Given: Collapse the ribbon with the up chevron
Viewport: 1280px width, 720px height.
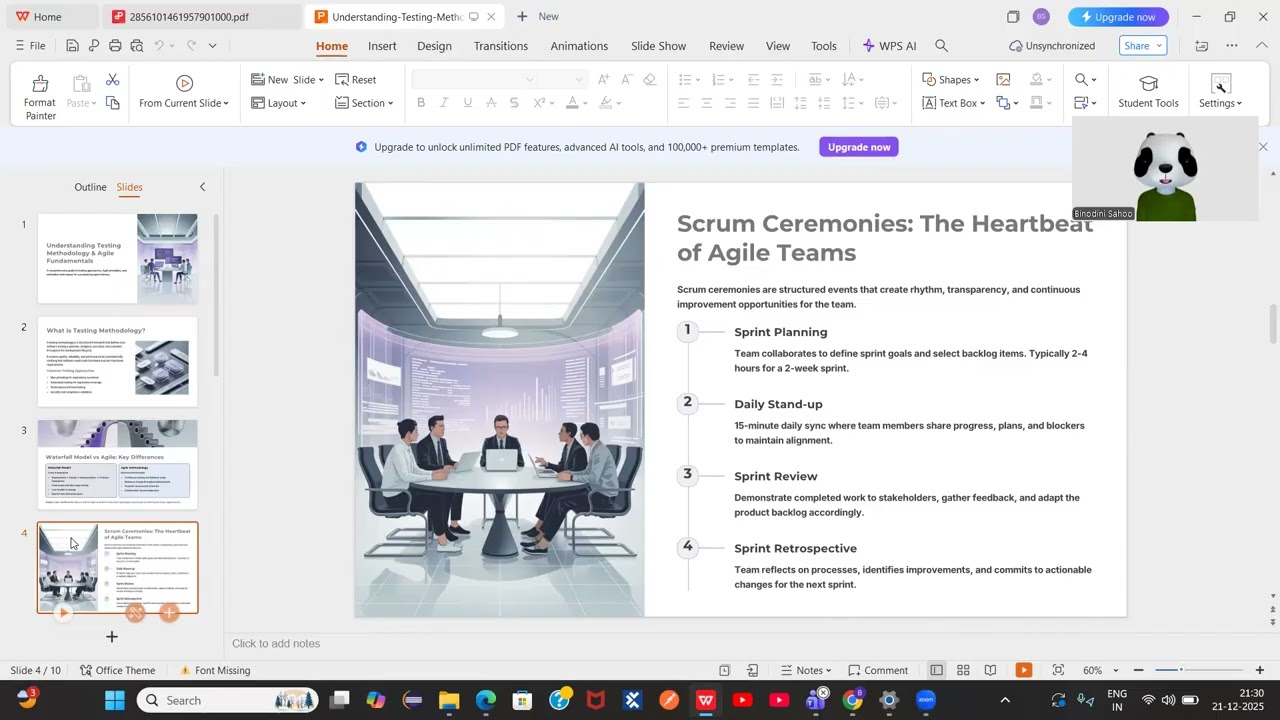Looking at the screenshot, I should pos(1262,46).
